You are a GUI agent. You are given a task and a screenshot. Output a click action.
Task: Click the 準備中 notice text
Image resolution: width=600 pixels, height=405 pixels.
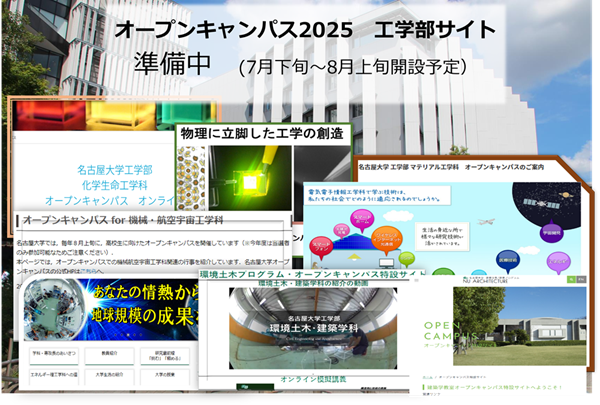point(172,64)
